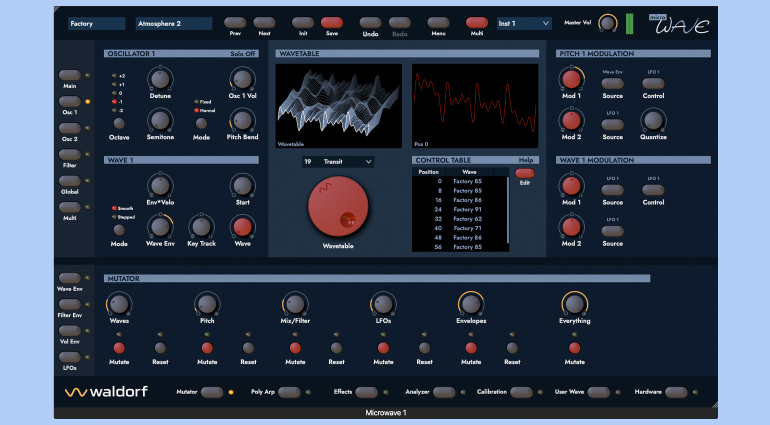Open the Osc 1 page tab
The height and width of the screenshot is (425, 770).
coord(70,101)
